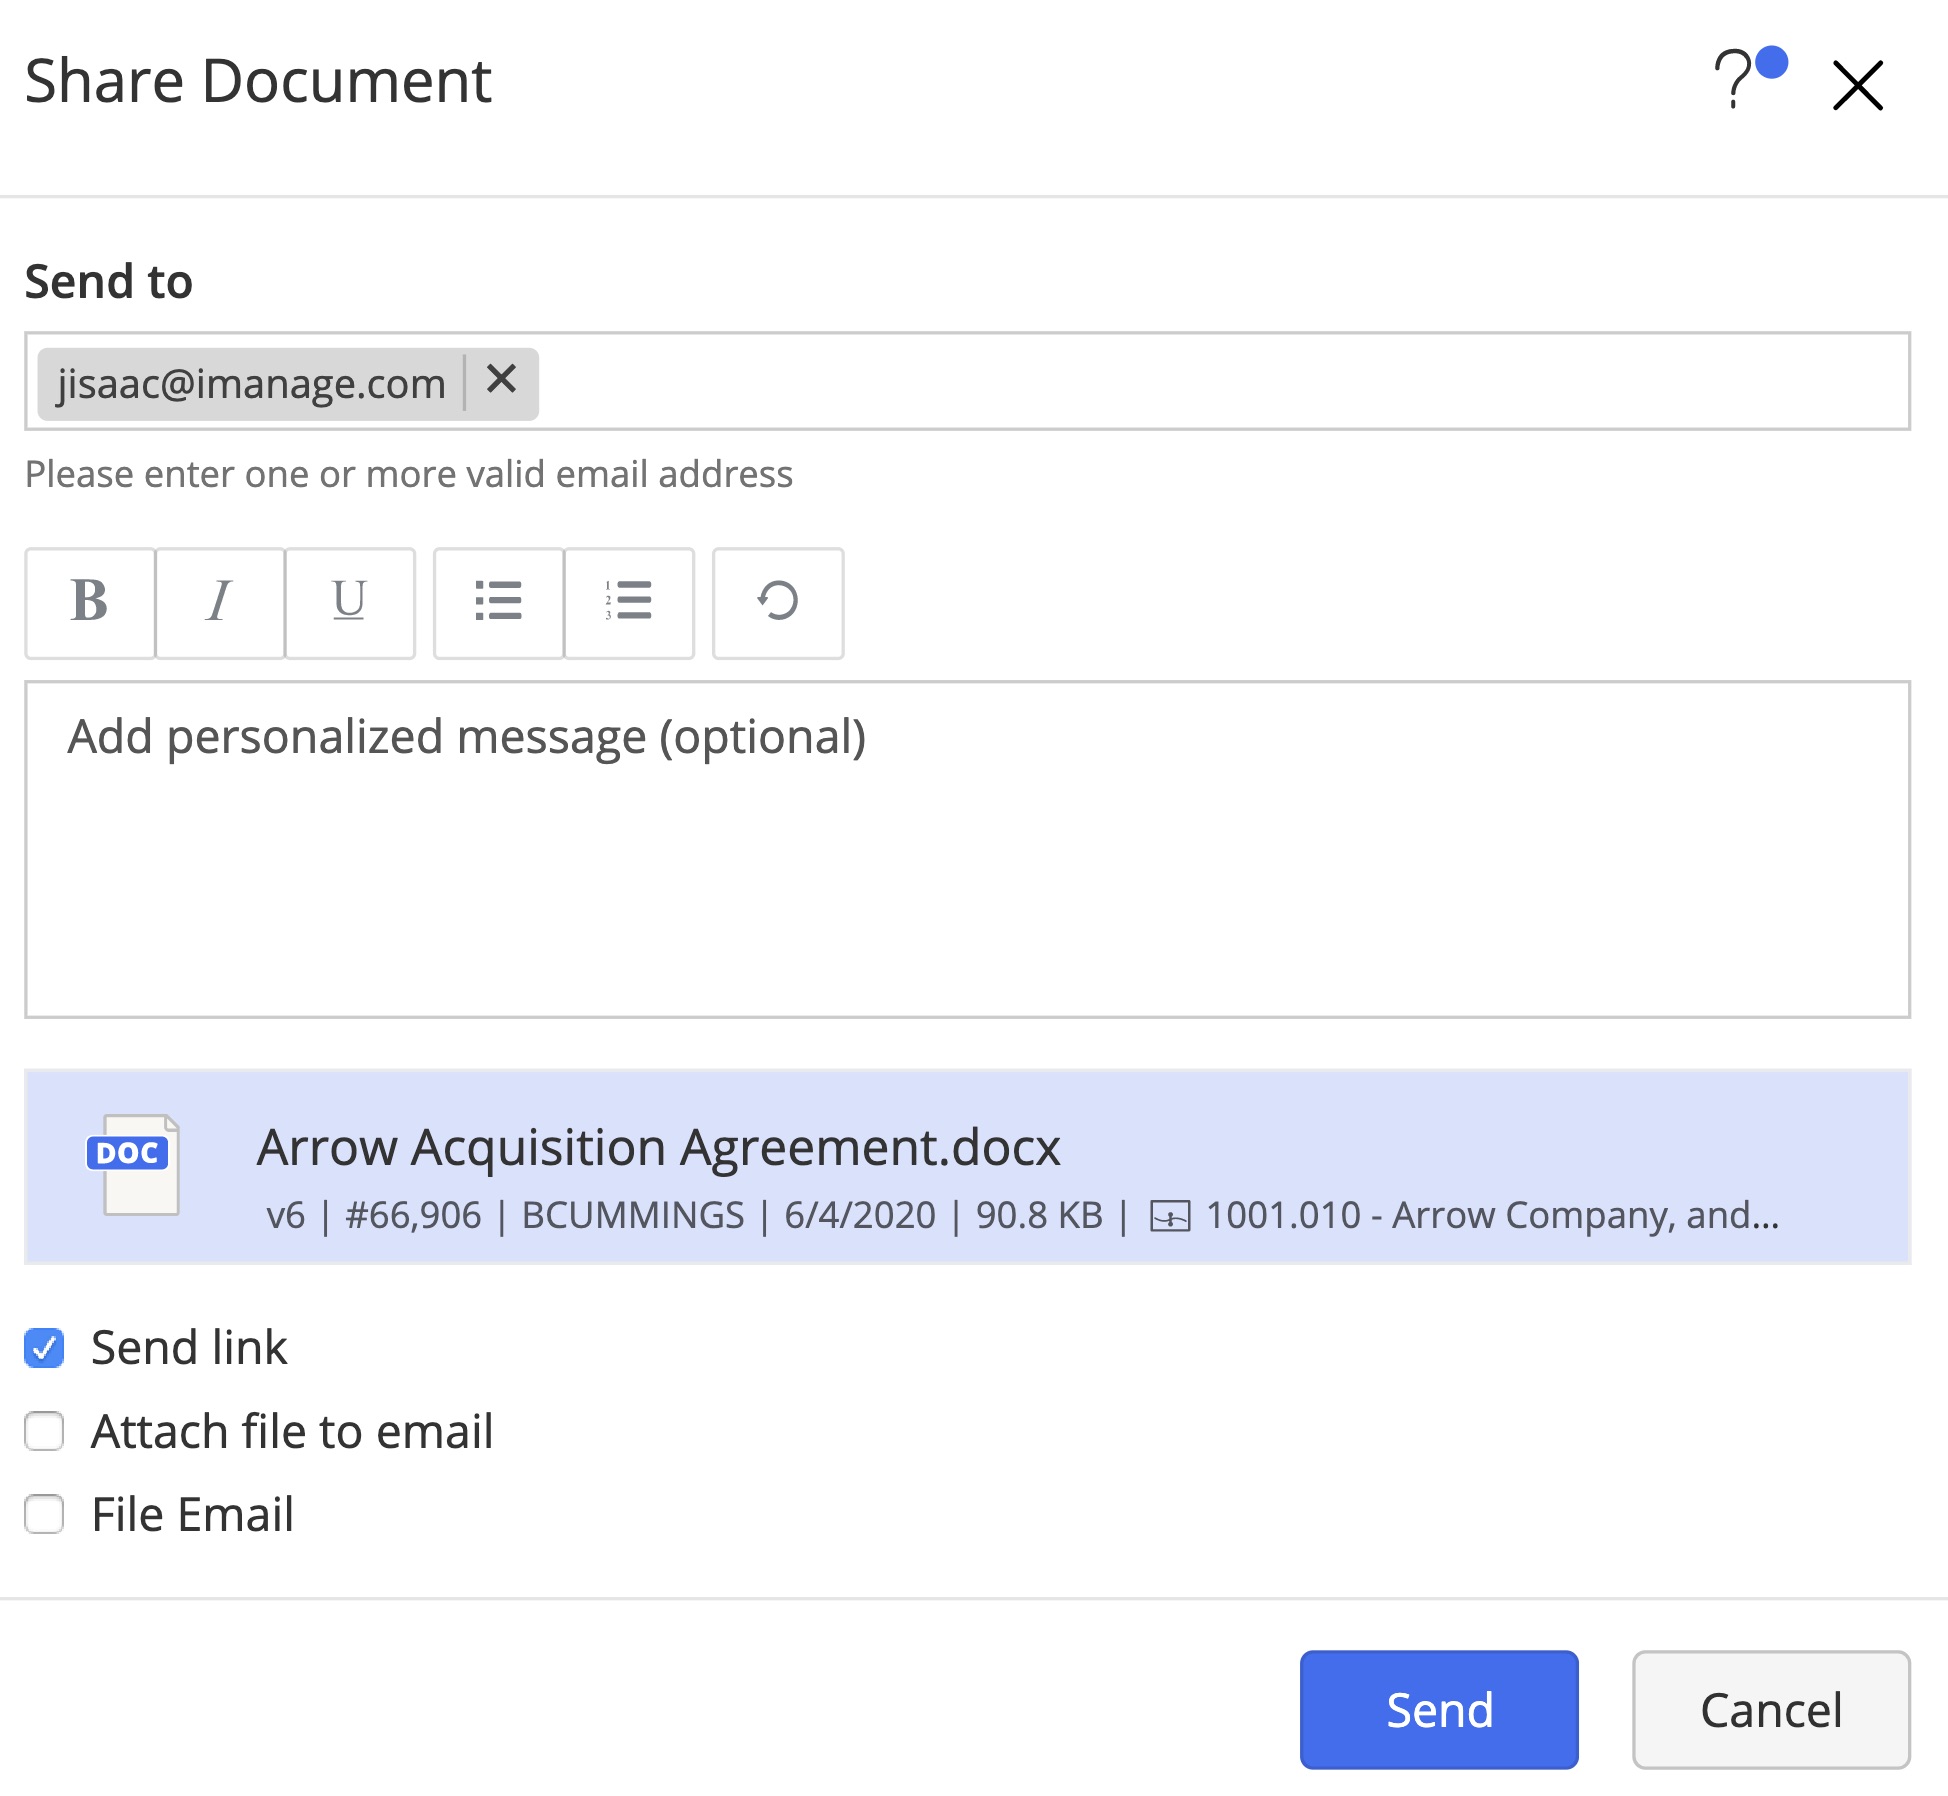The width and height of the screenshot is (1948, 1796).
Task: Check the File Email checkbox
Action: tap(45, 1514)
